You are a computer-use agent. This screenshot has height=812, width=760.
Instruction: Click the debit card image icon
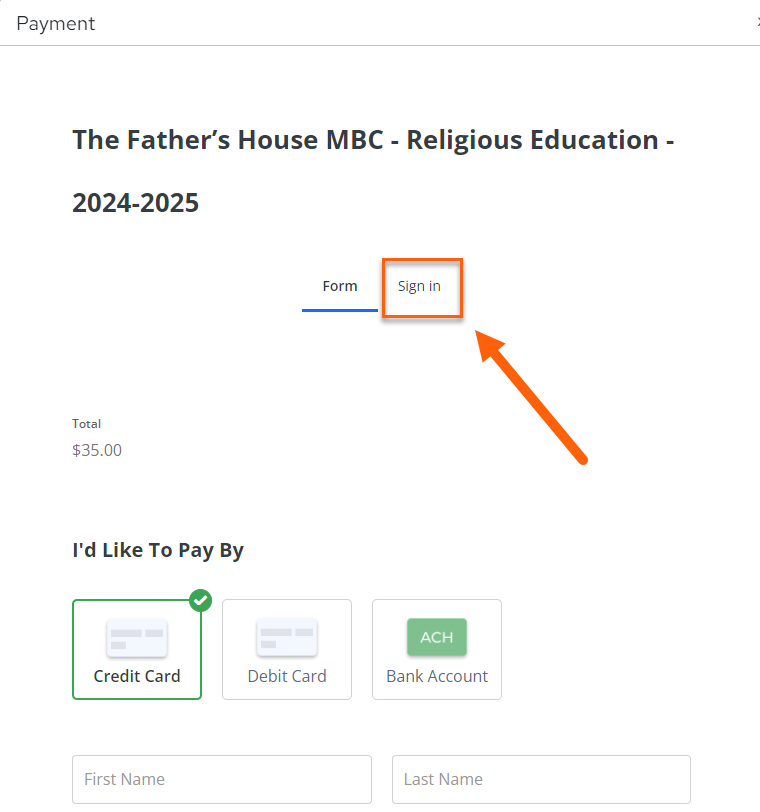pos(287,637)
